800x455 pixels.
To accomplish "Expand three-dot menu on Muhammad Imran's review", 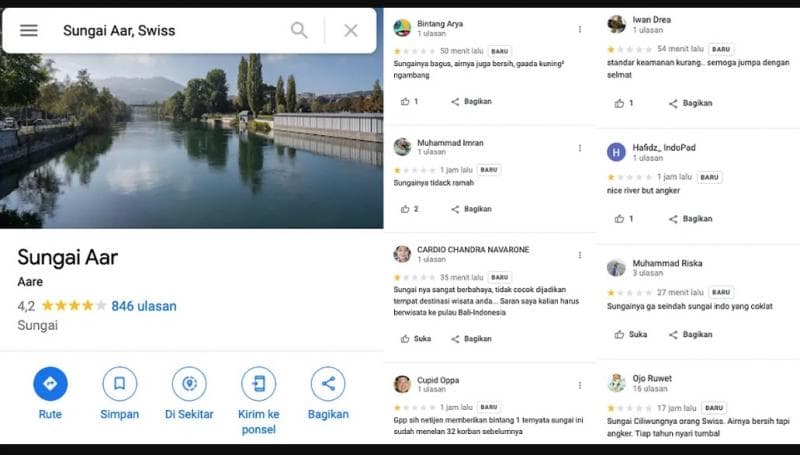I will (x=580, y=148).
